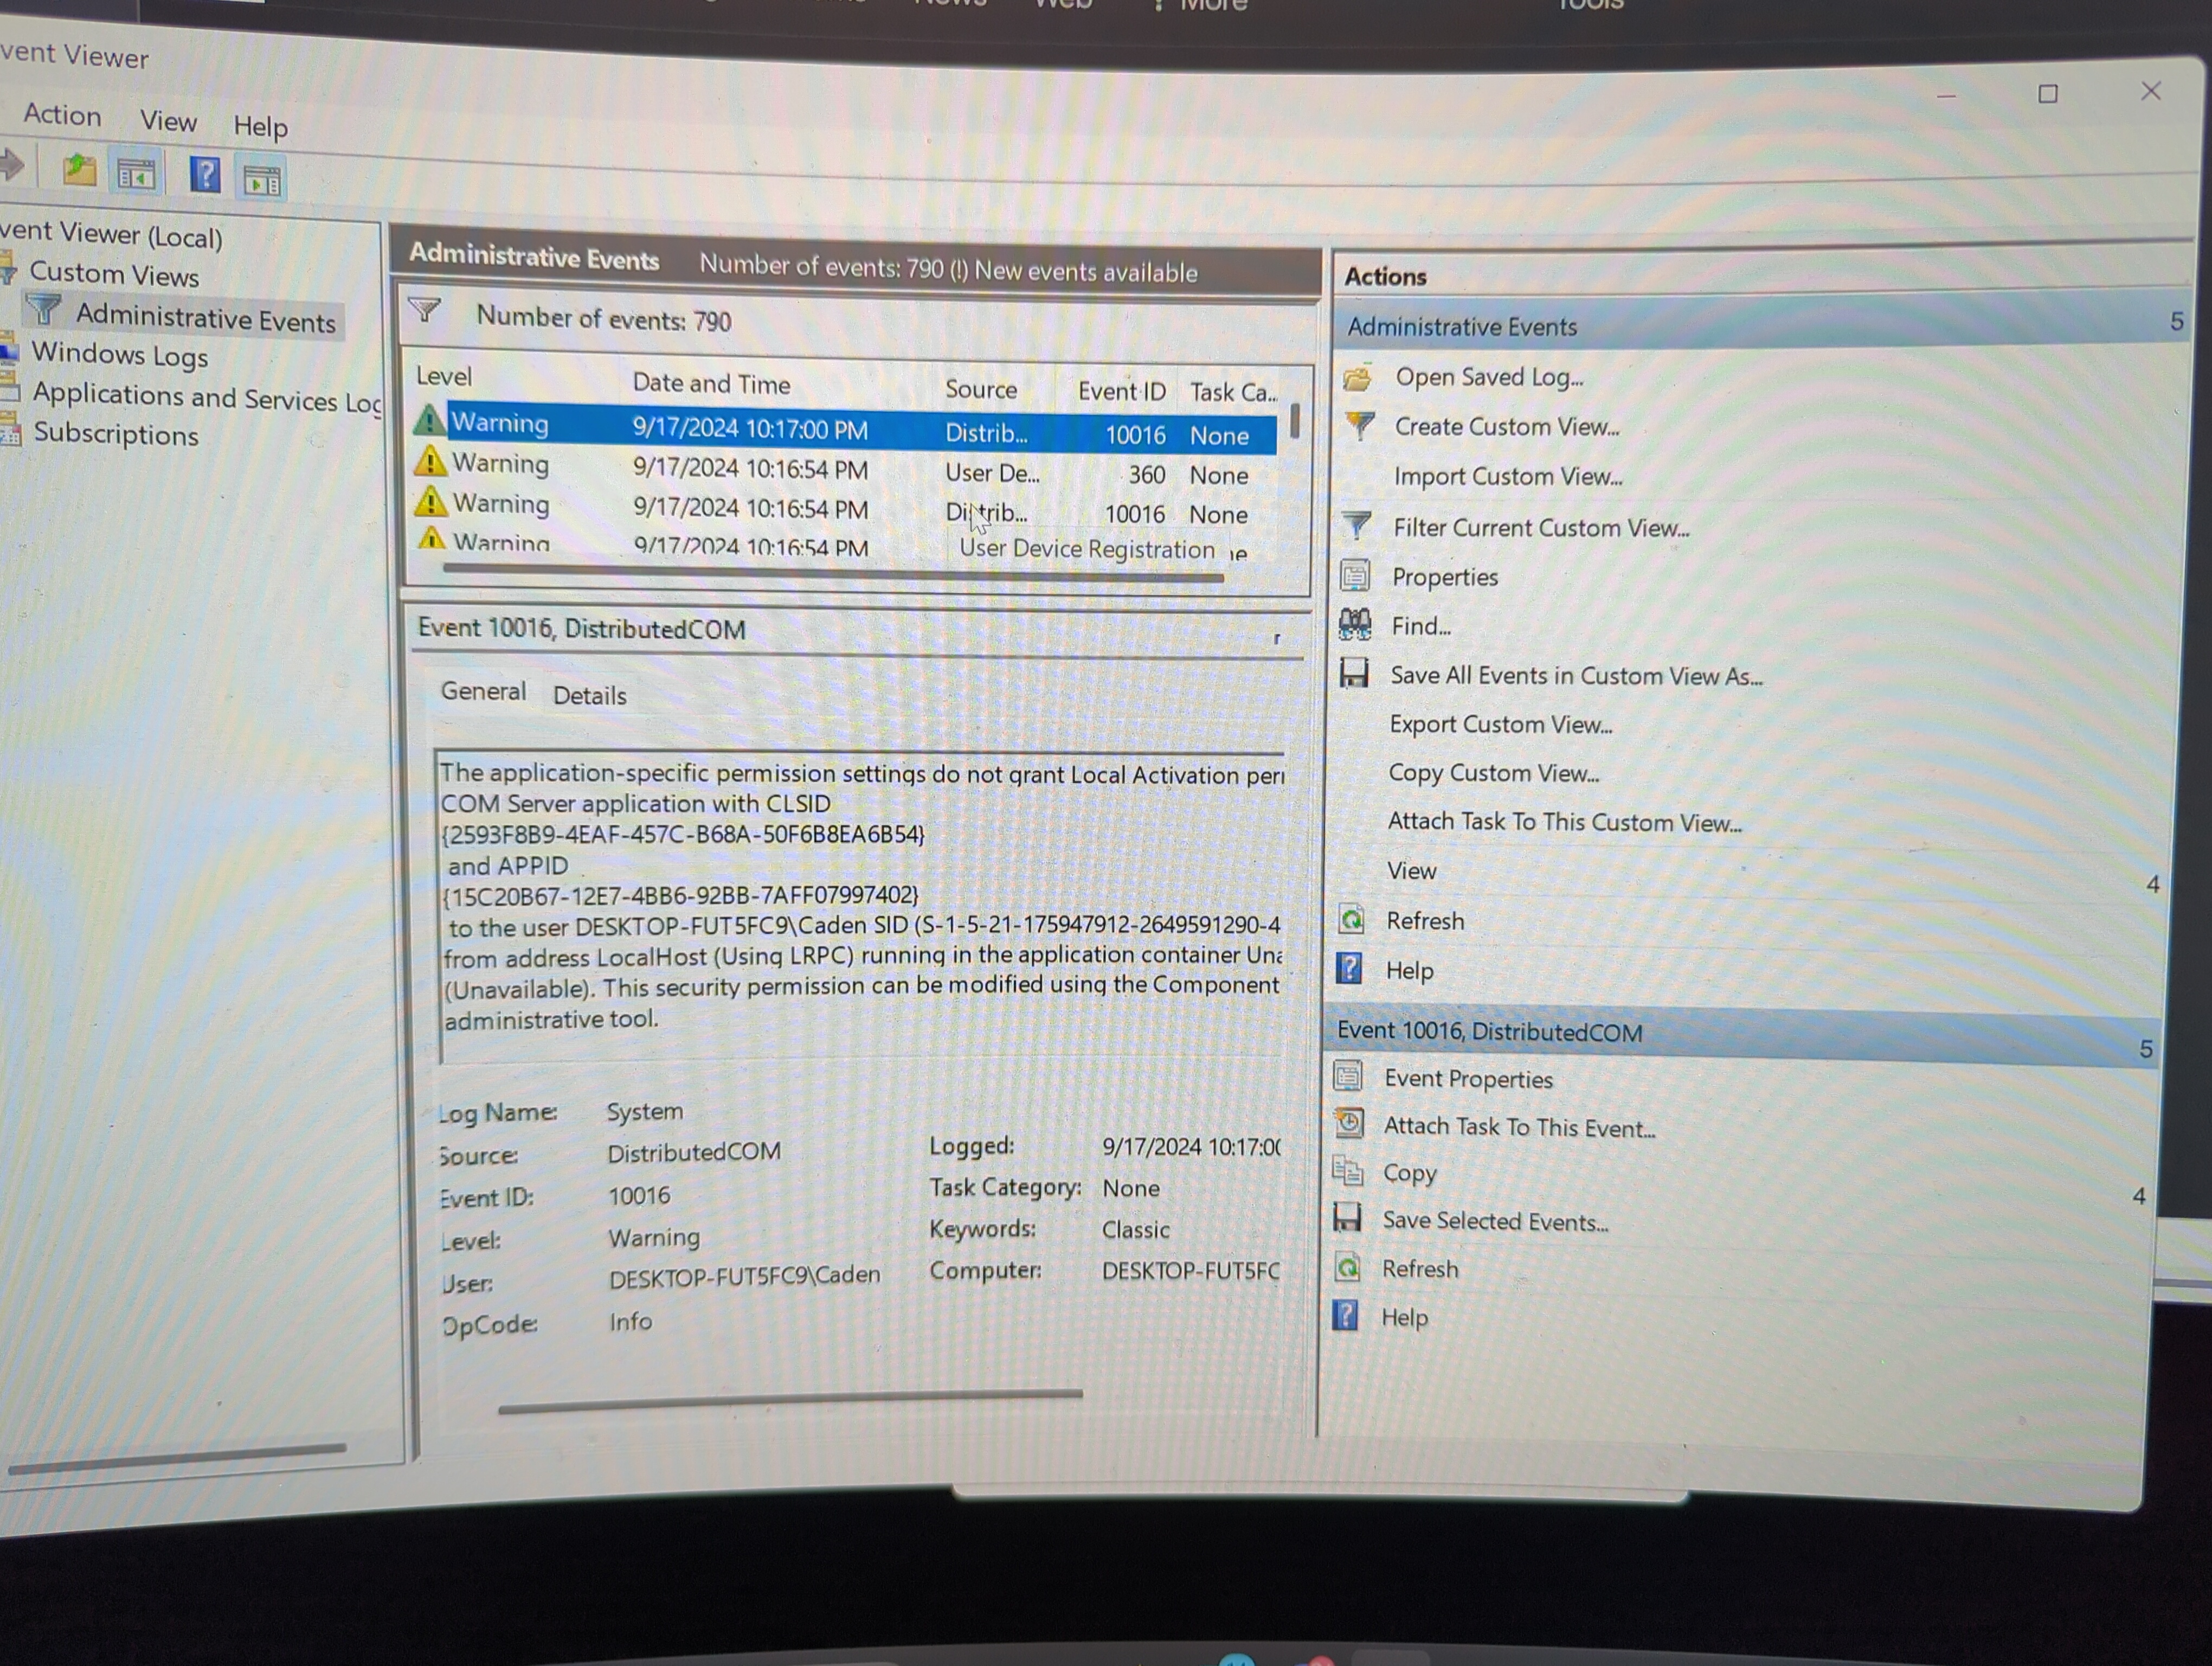The height and width of the screenshot is (1666, 2212).
Task: Click the event list vertical scrollbar thumb
Action: coord(1294,420)
